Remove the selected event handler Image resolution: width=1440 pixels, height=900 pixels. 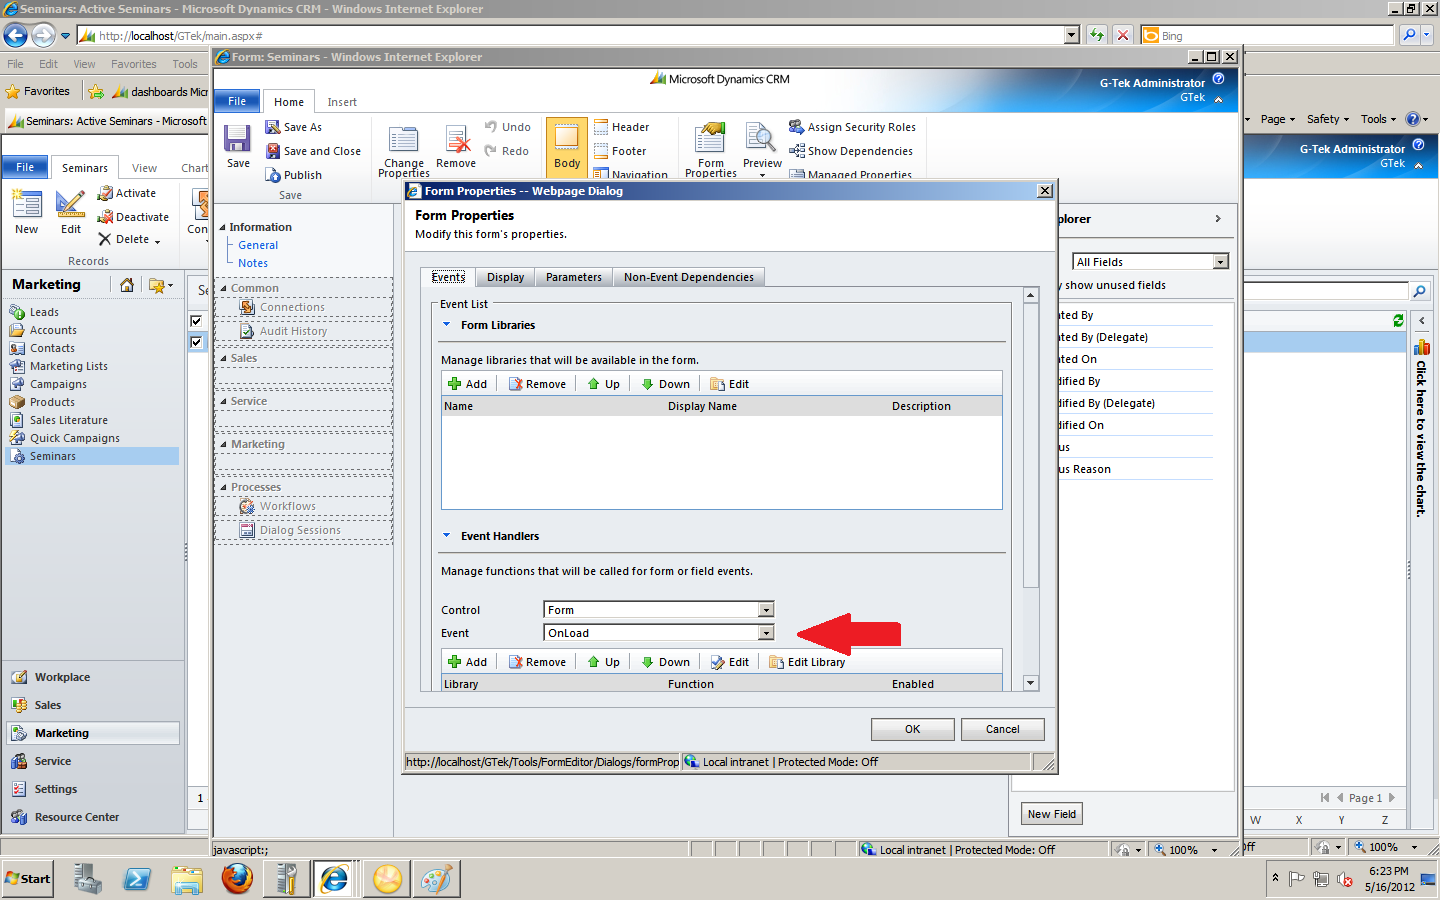pyautogui.click(x=537, y=662)
